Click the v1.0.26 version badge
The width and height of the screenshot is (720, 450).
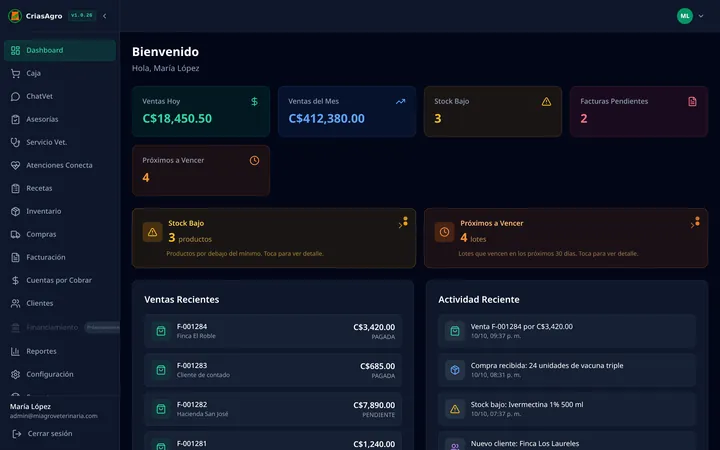[82, 16]
